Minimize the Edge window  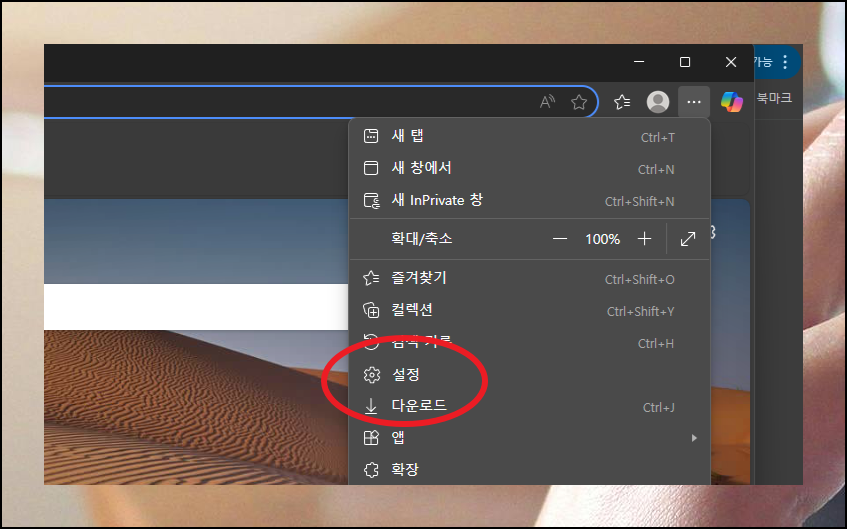(638, 62)
